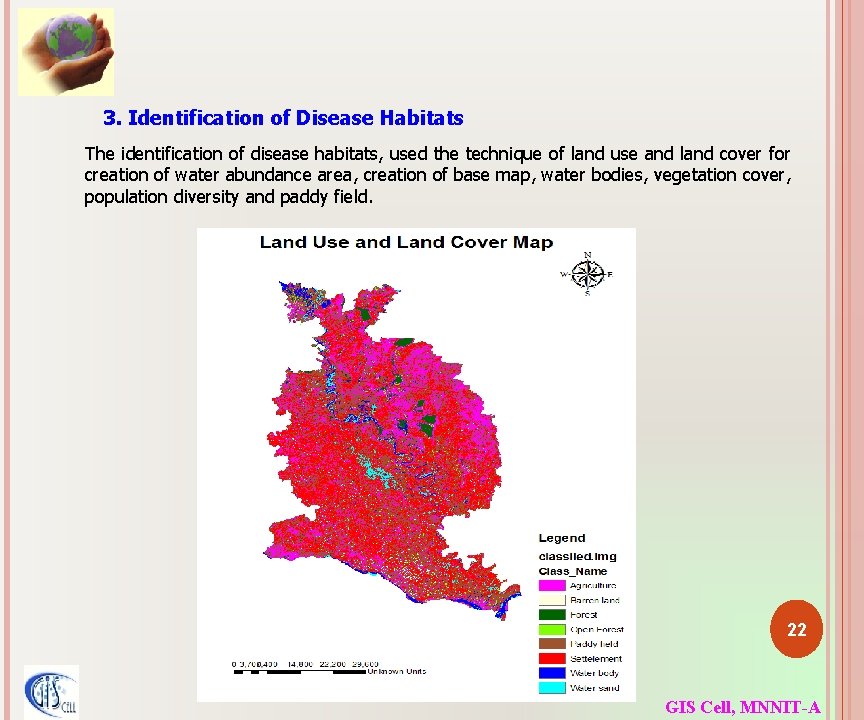The width and height of the screenshot is (864, 720).
Task: Select the GIS Cell logo at bottom left
Action: pos(50,693)
